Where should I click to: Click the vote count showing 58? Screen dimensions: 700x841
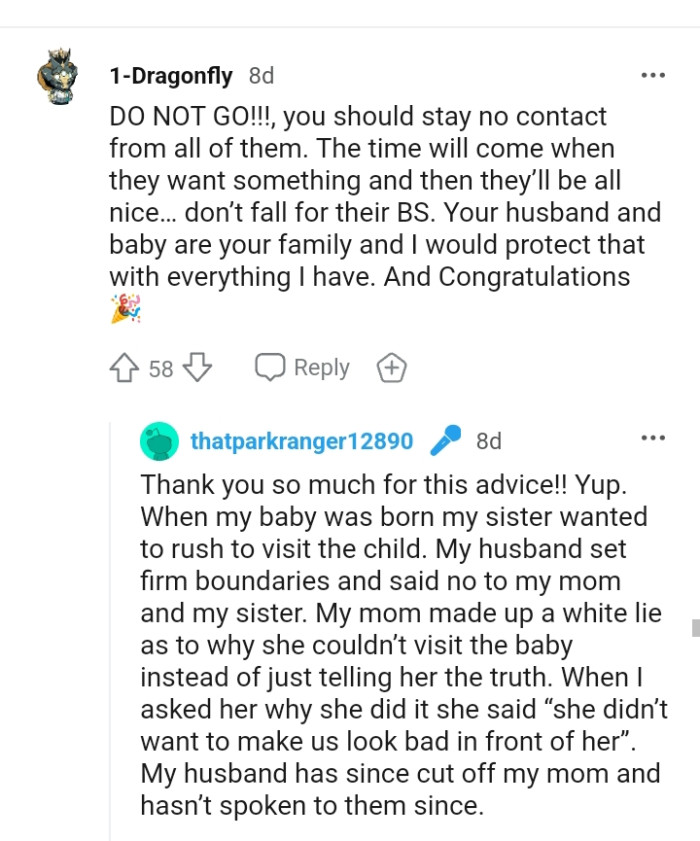coord(160,367)
